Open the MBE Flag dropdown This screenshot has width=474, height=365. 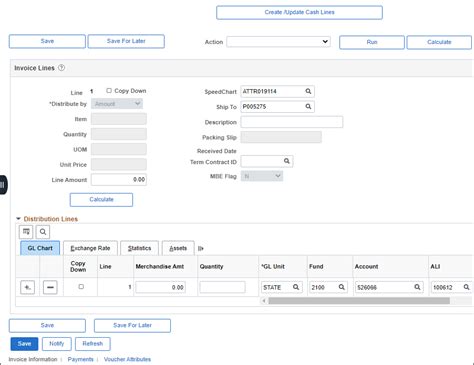coord(262,176)
